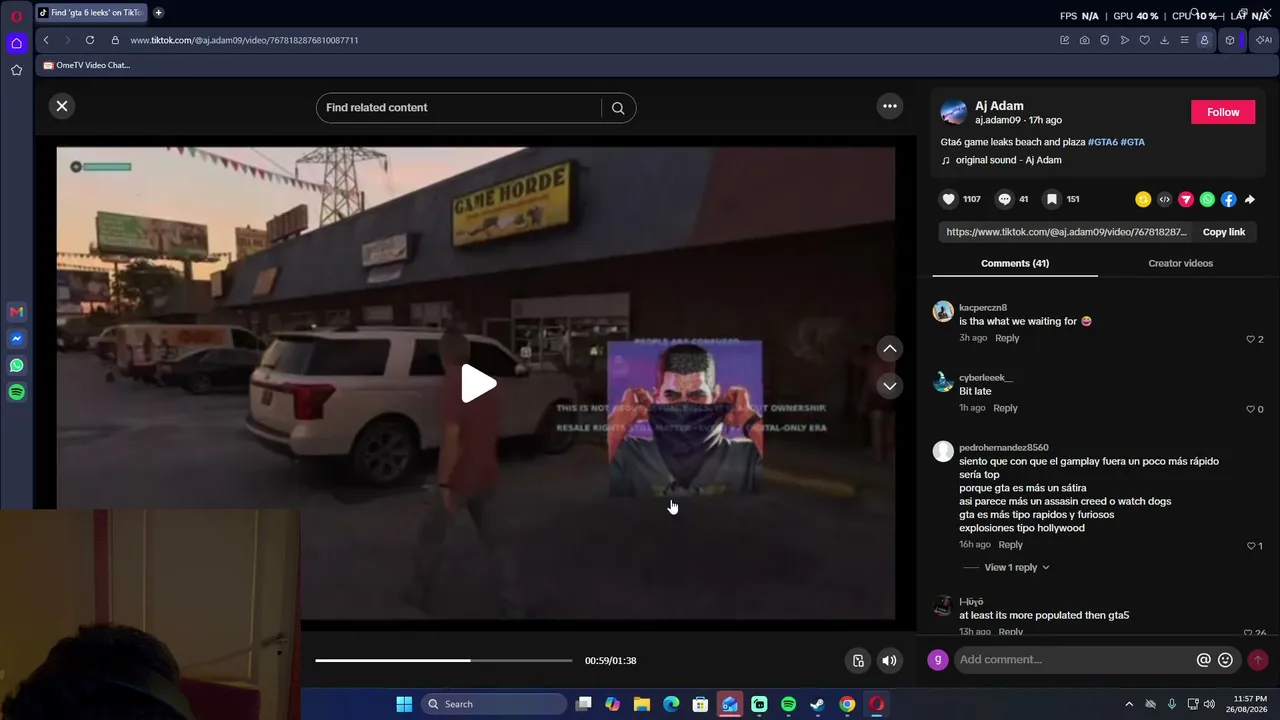Open more share options arrow
Image resolution: width=1280 pixels, height=720 pixels.
click(x=1250, y=199)
